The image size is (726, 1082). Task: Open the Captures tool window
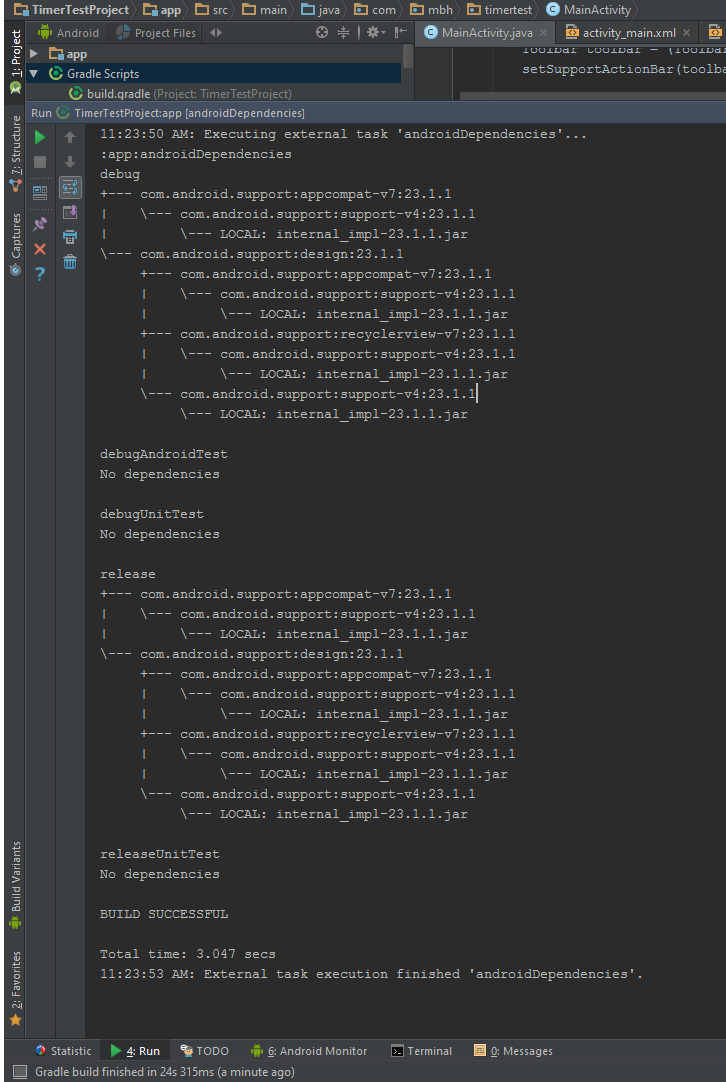point(15,244)
